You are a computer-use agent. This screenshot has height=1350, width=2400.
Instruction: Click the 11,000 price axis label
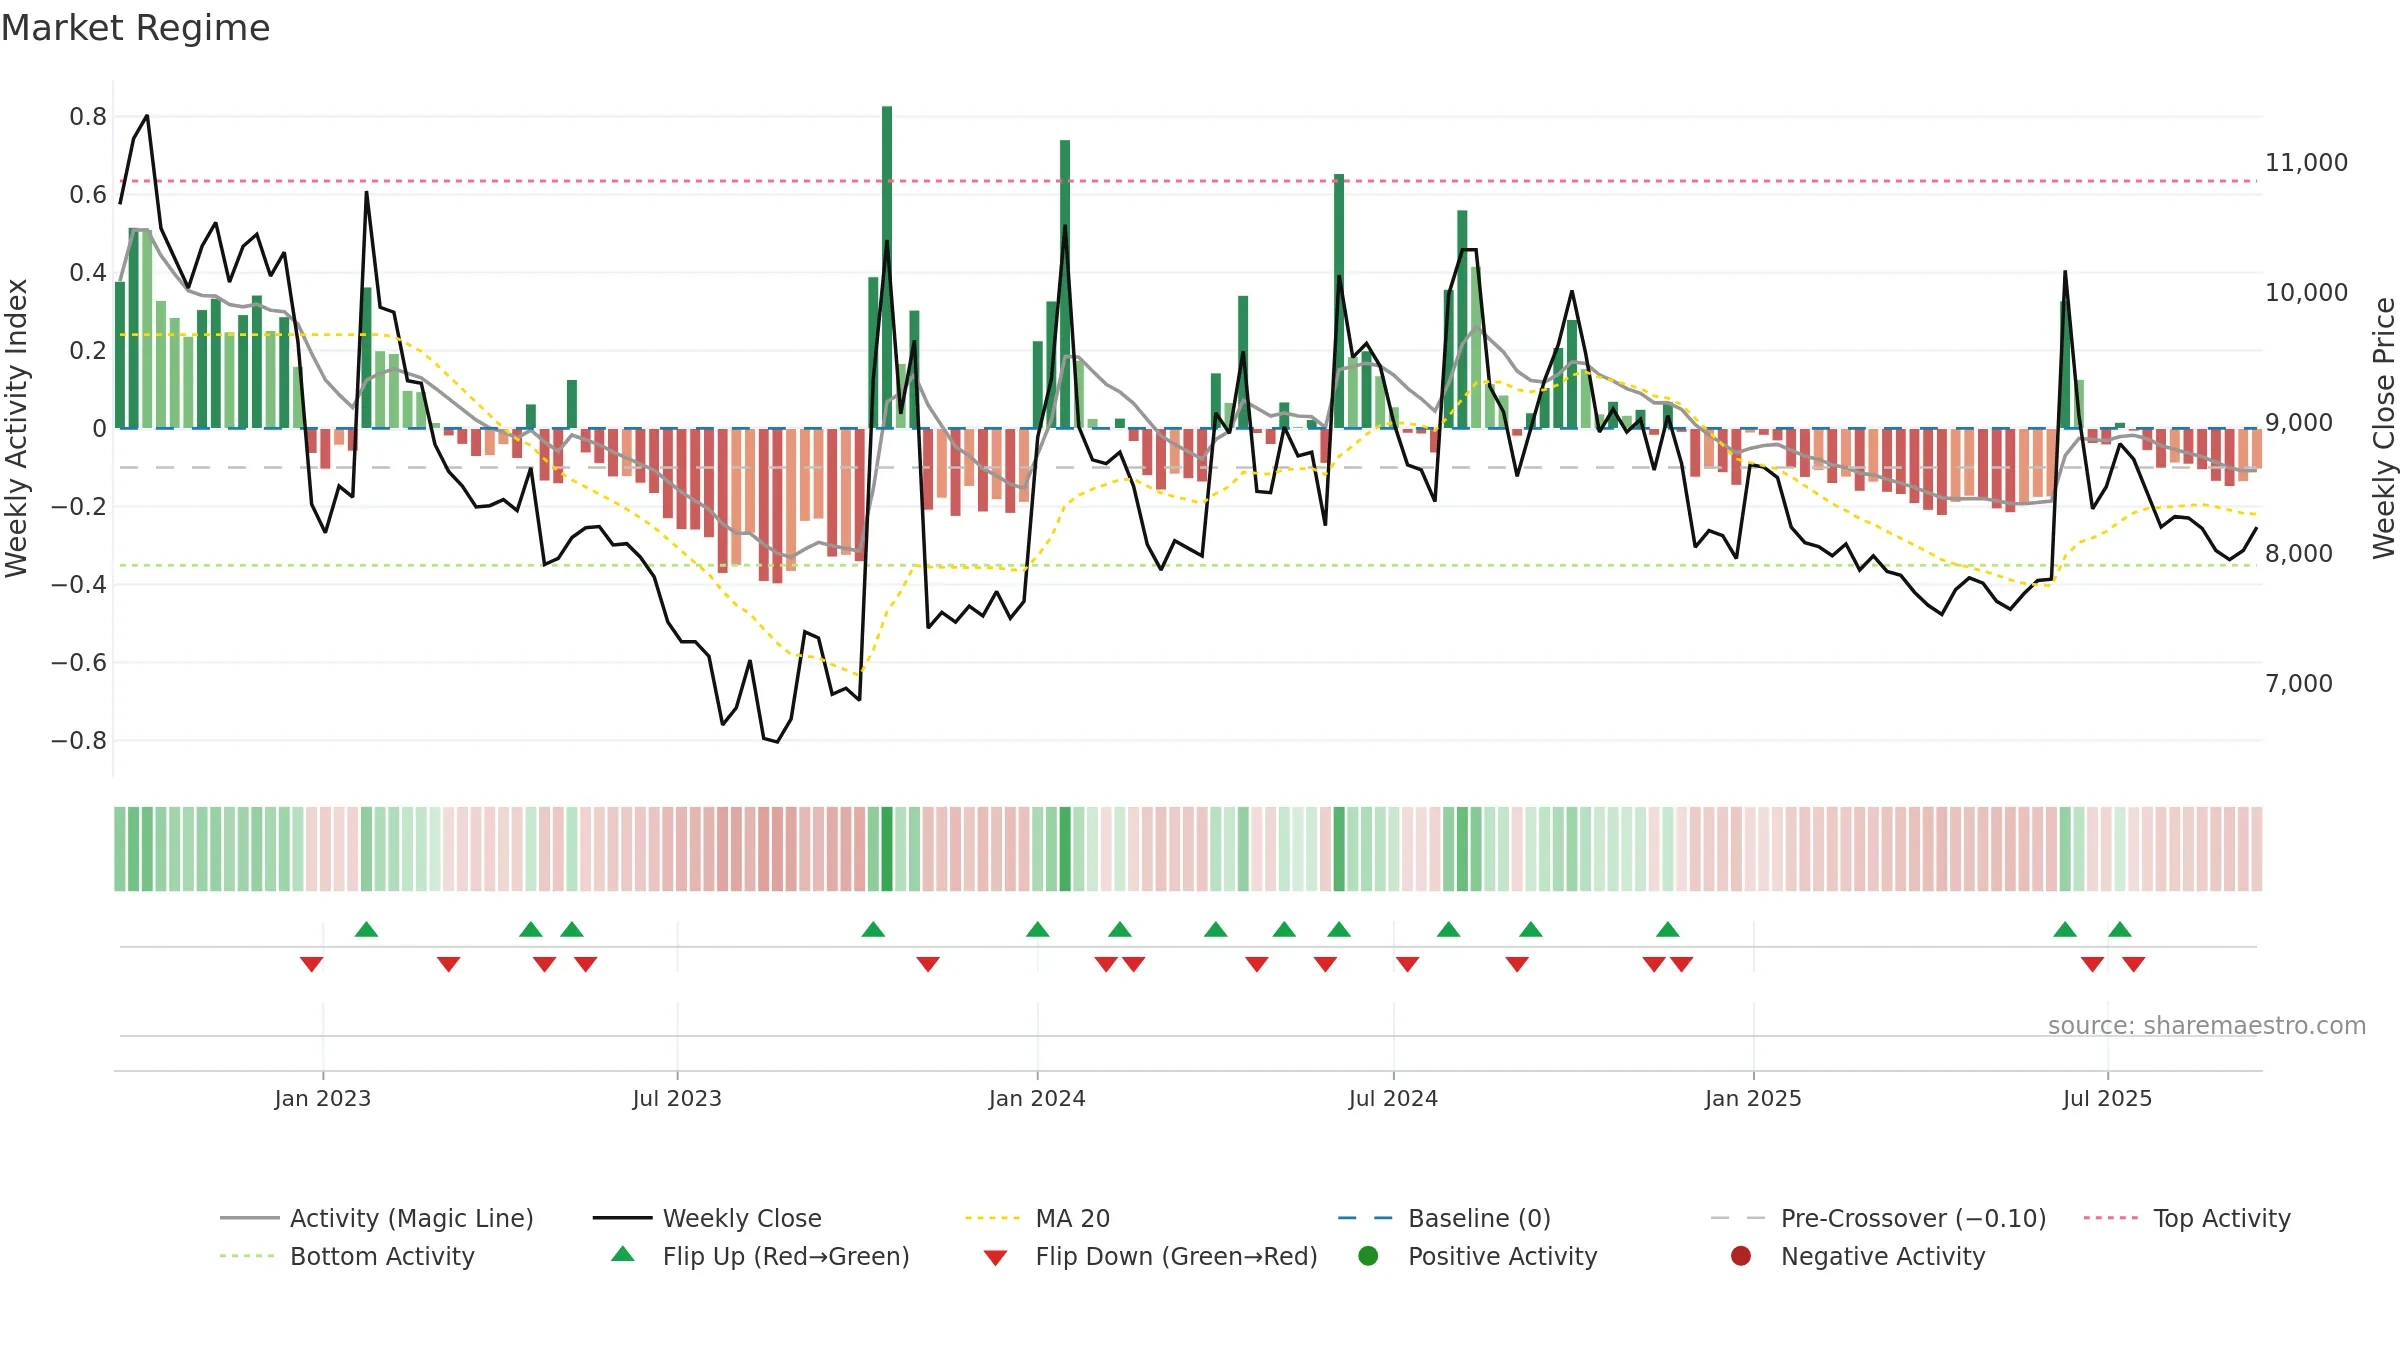2306,163
